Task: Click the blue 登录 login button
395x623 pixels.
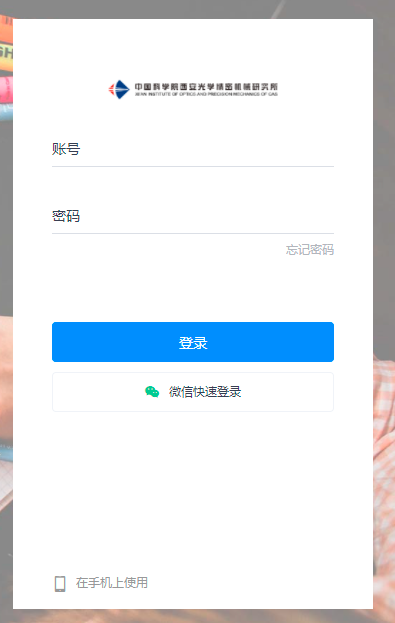Action: click(x=193, y=342)
